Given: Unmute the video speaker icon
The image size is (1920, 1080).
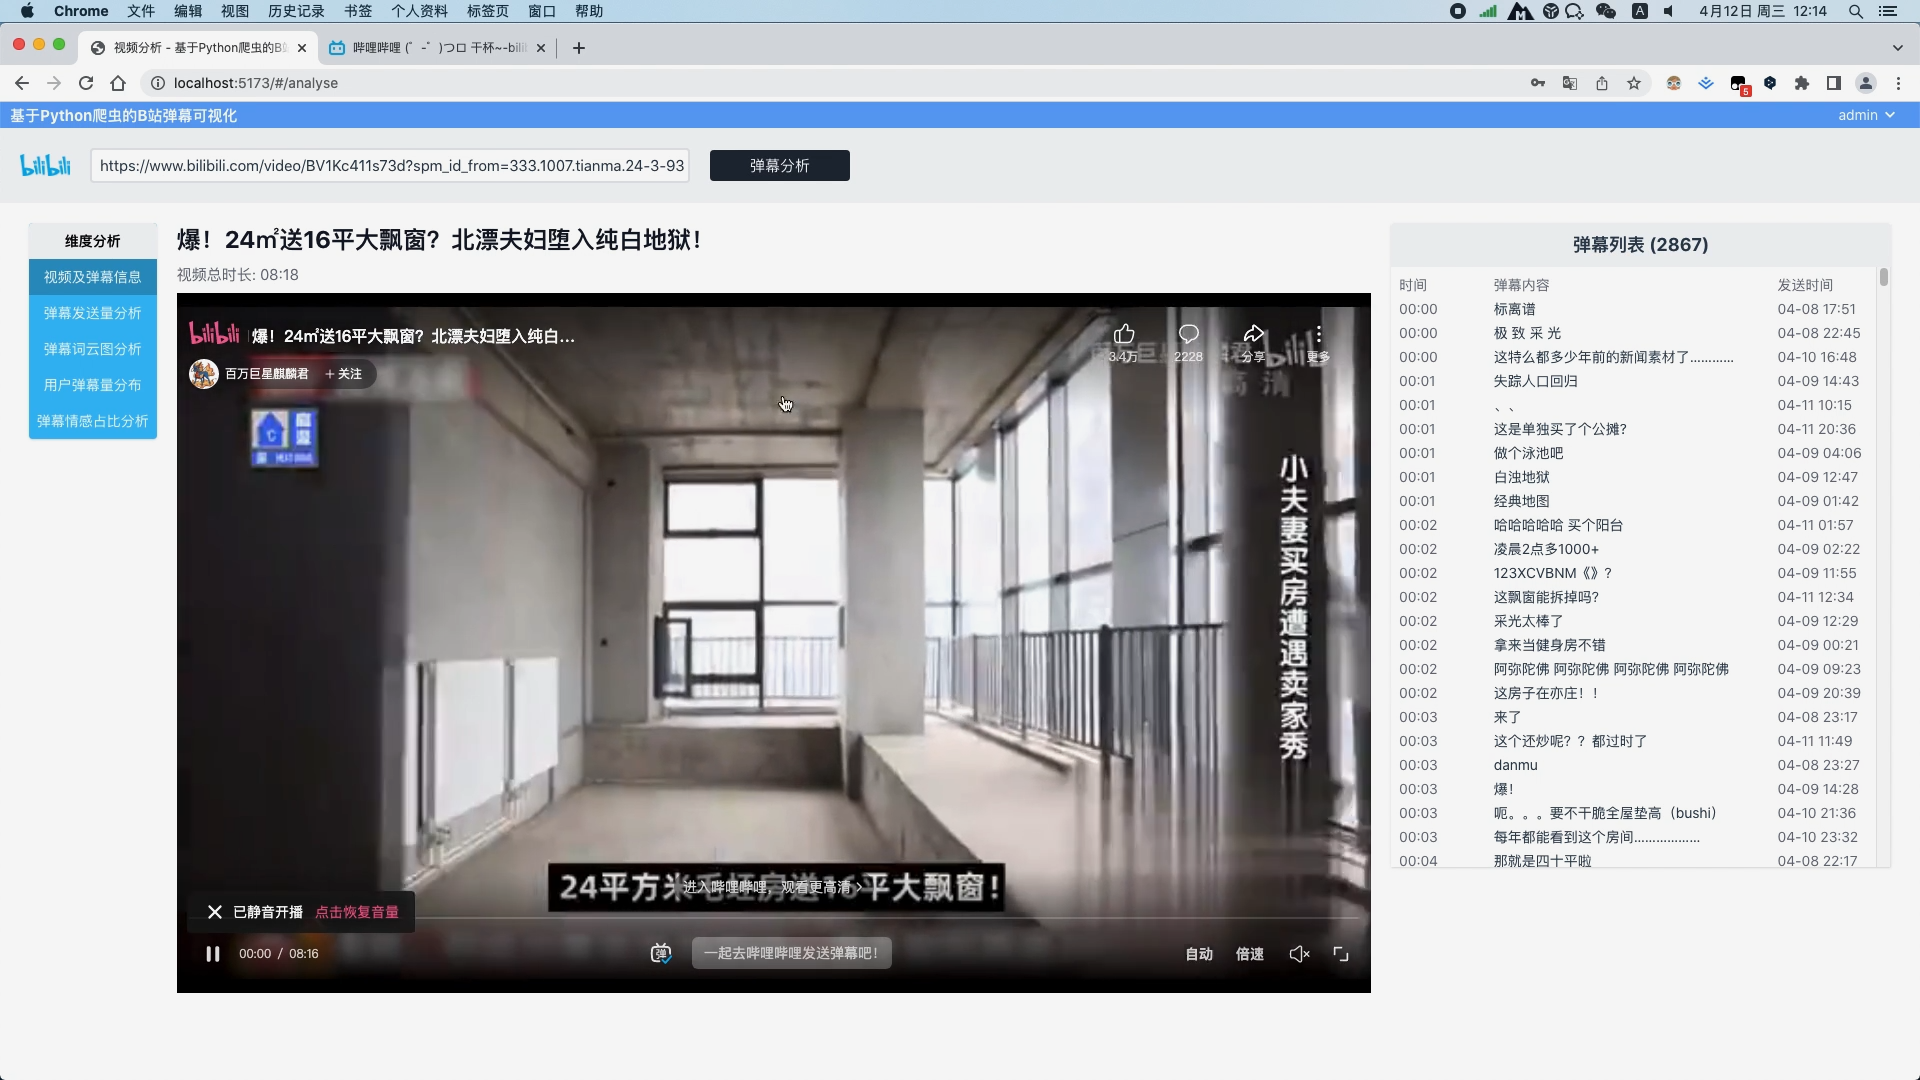Looking at the screenshot, I should pos(1299,954).
